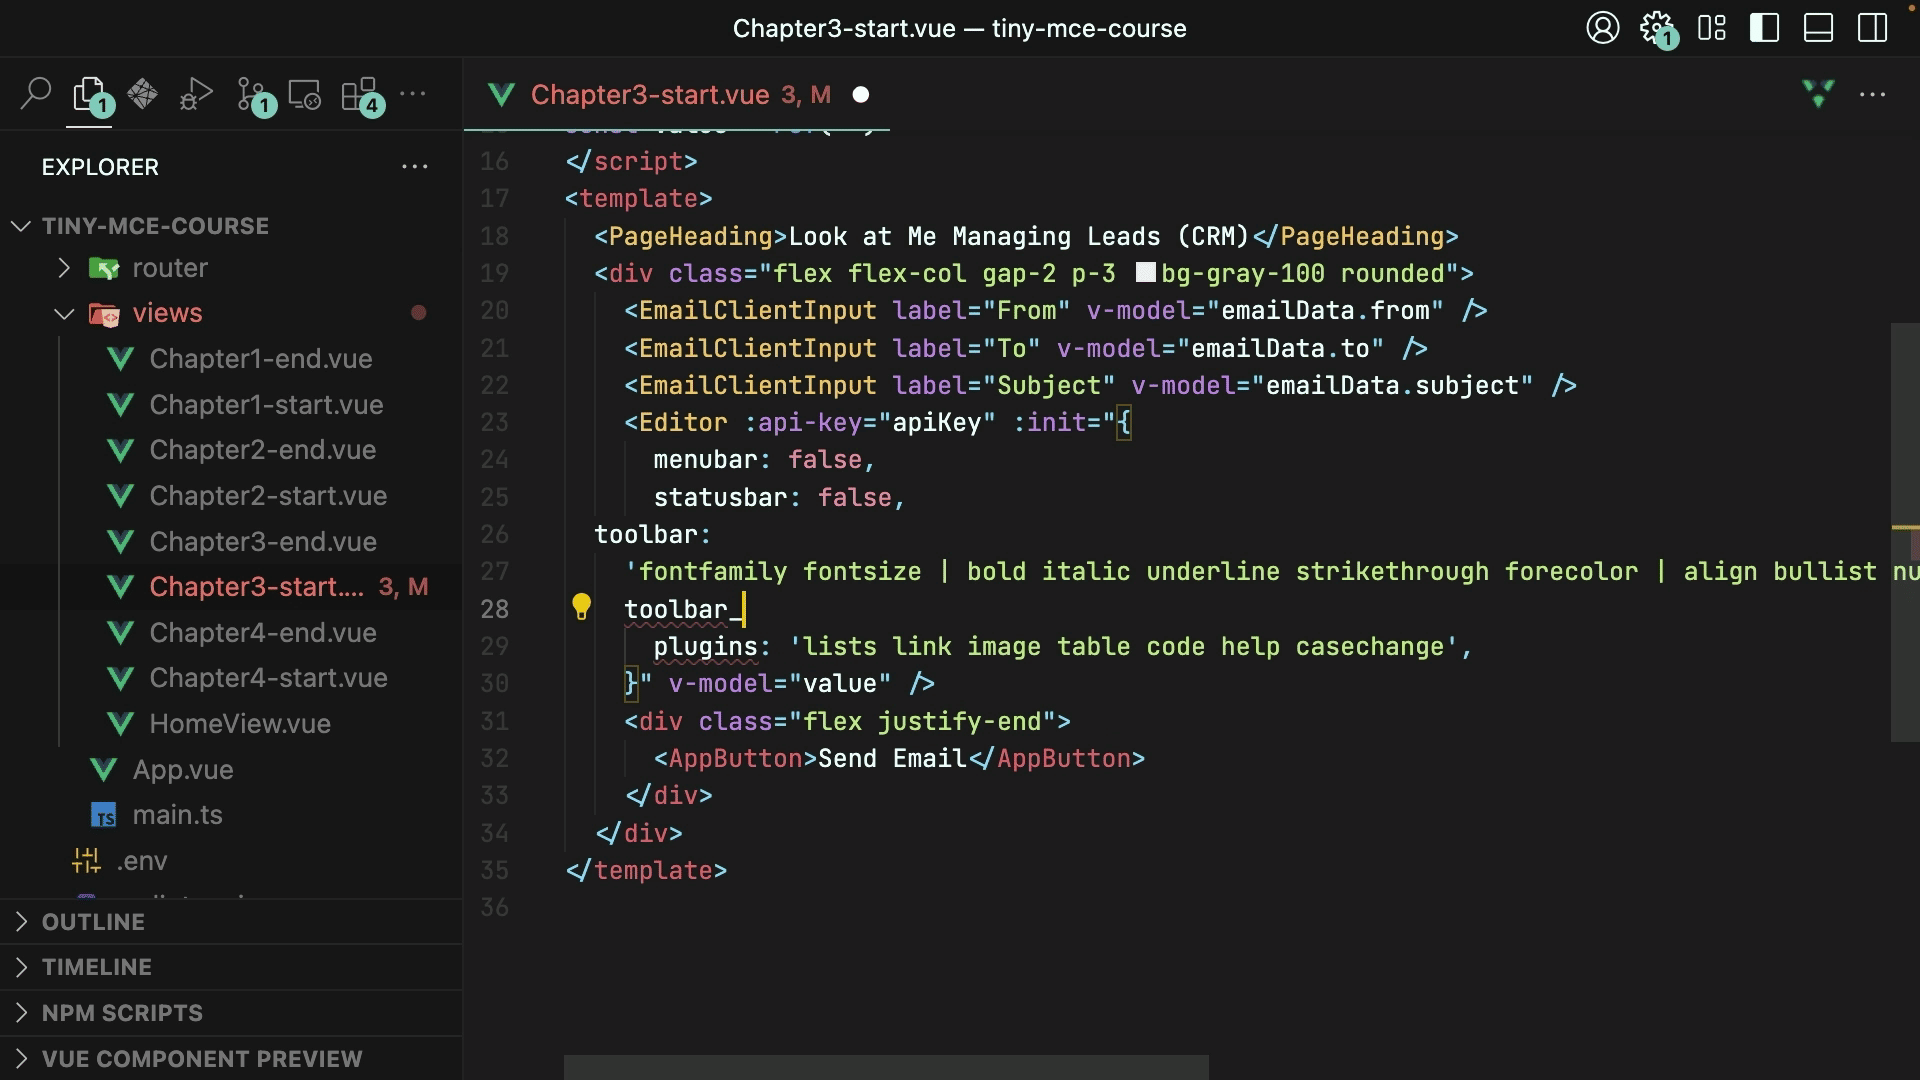The width and height of the screenshot is (1920, 1080).
Task: Click the .env settings file icon
Action: [x=87, y=861]
